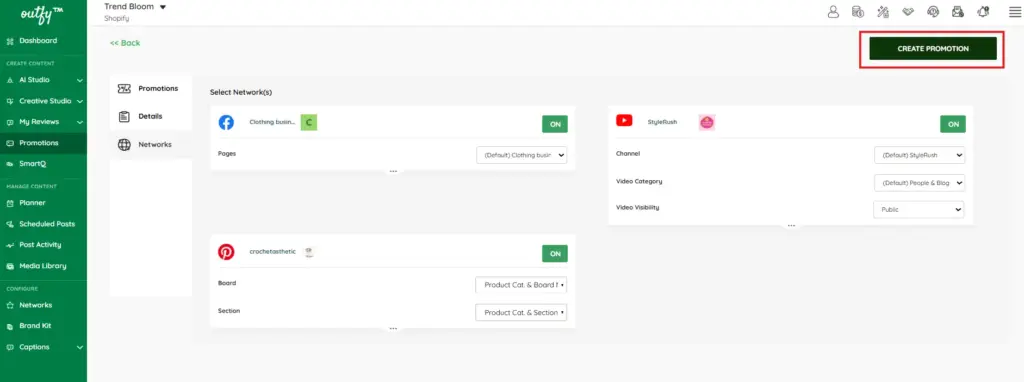Click the crochetasthetic profile avatar
The width and height of the screenshot is (1024, 382).
coord(310,252)
